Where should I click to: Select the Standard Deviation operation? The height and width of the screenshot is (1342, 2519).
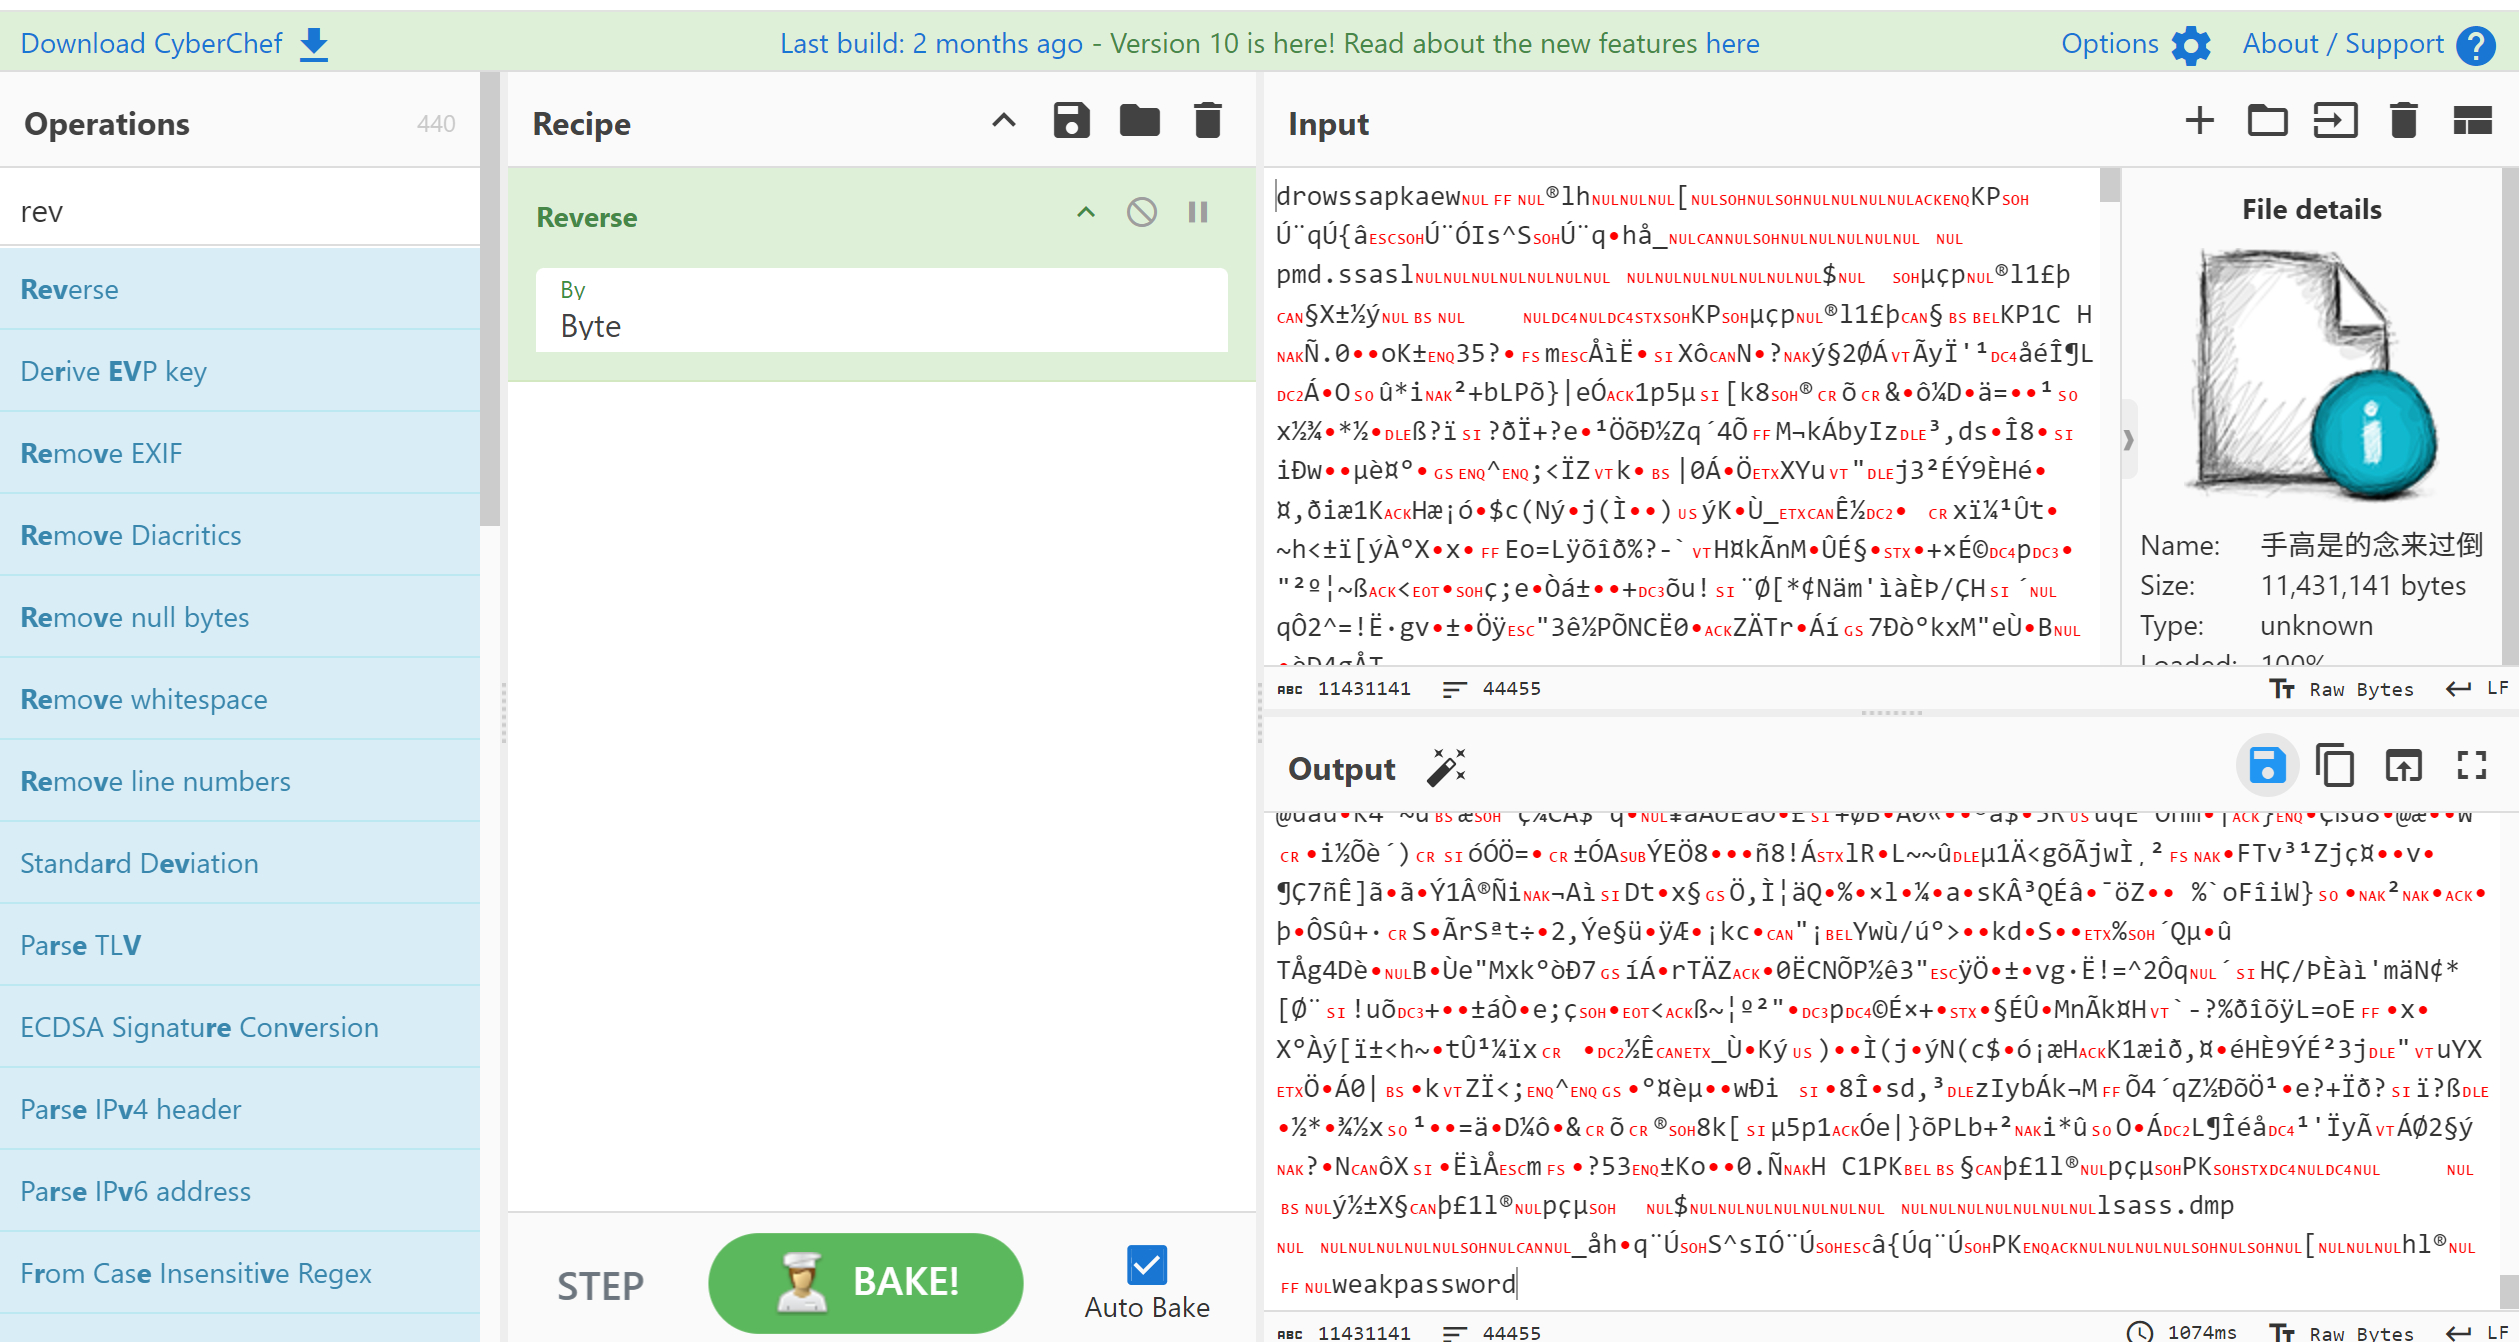click(240, 863)
